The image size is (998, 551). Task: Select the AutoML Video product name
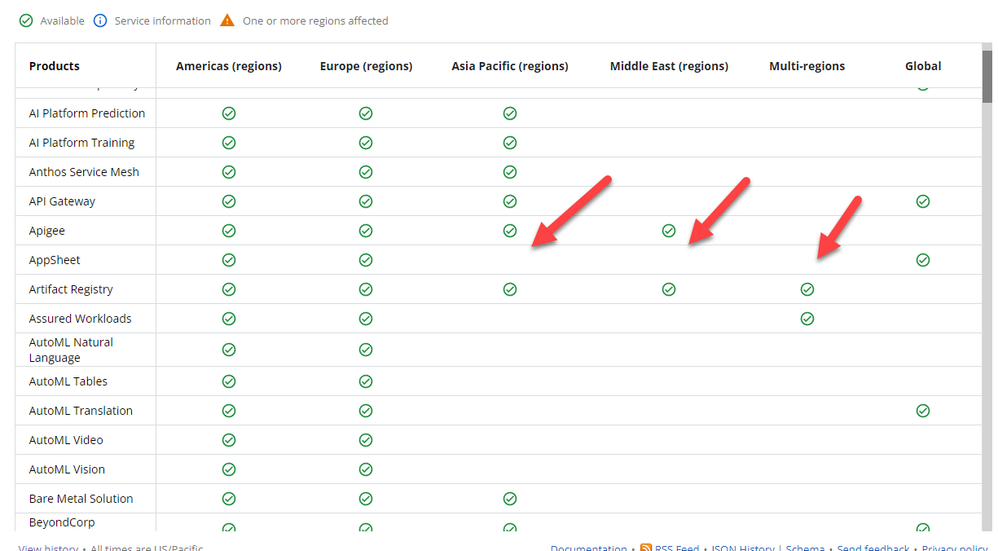click(66, 440)
